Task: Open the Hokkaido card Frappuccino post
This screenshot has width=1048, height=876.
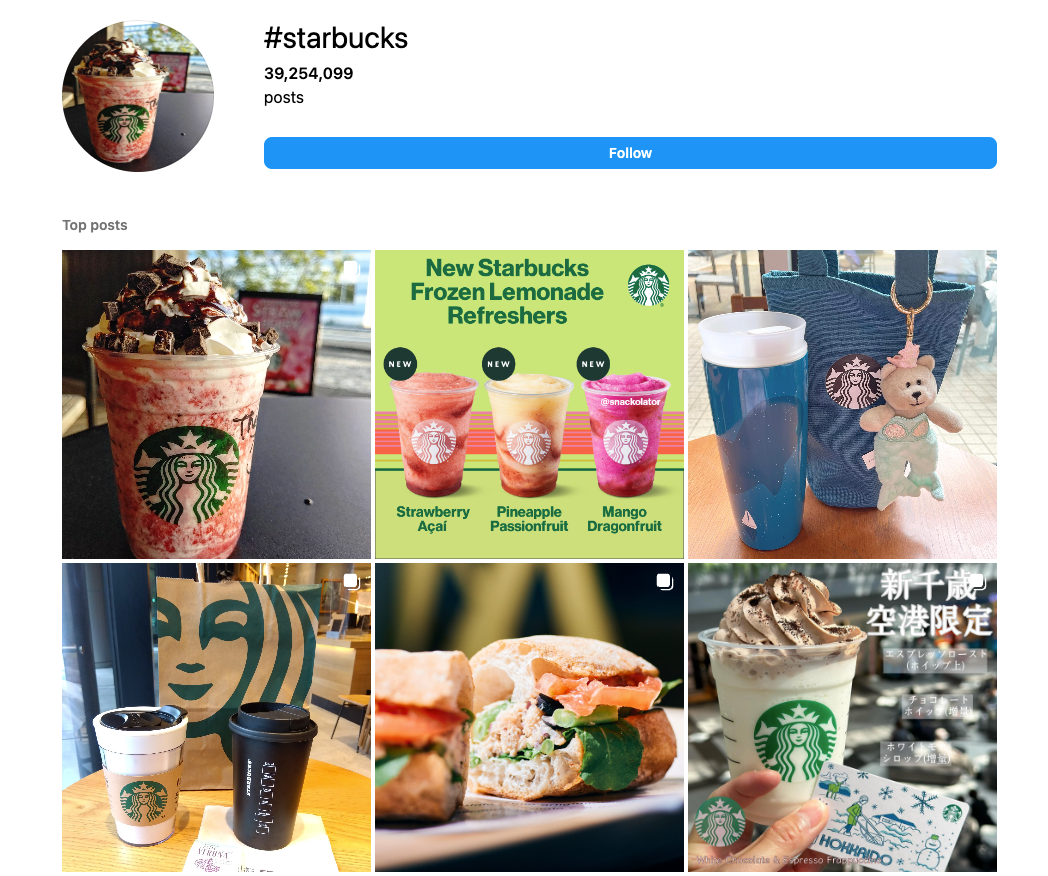Action: point(842,717)
